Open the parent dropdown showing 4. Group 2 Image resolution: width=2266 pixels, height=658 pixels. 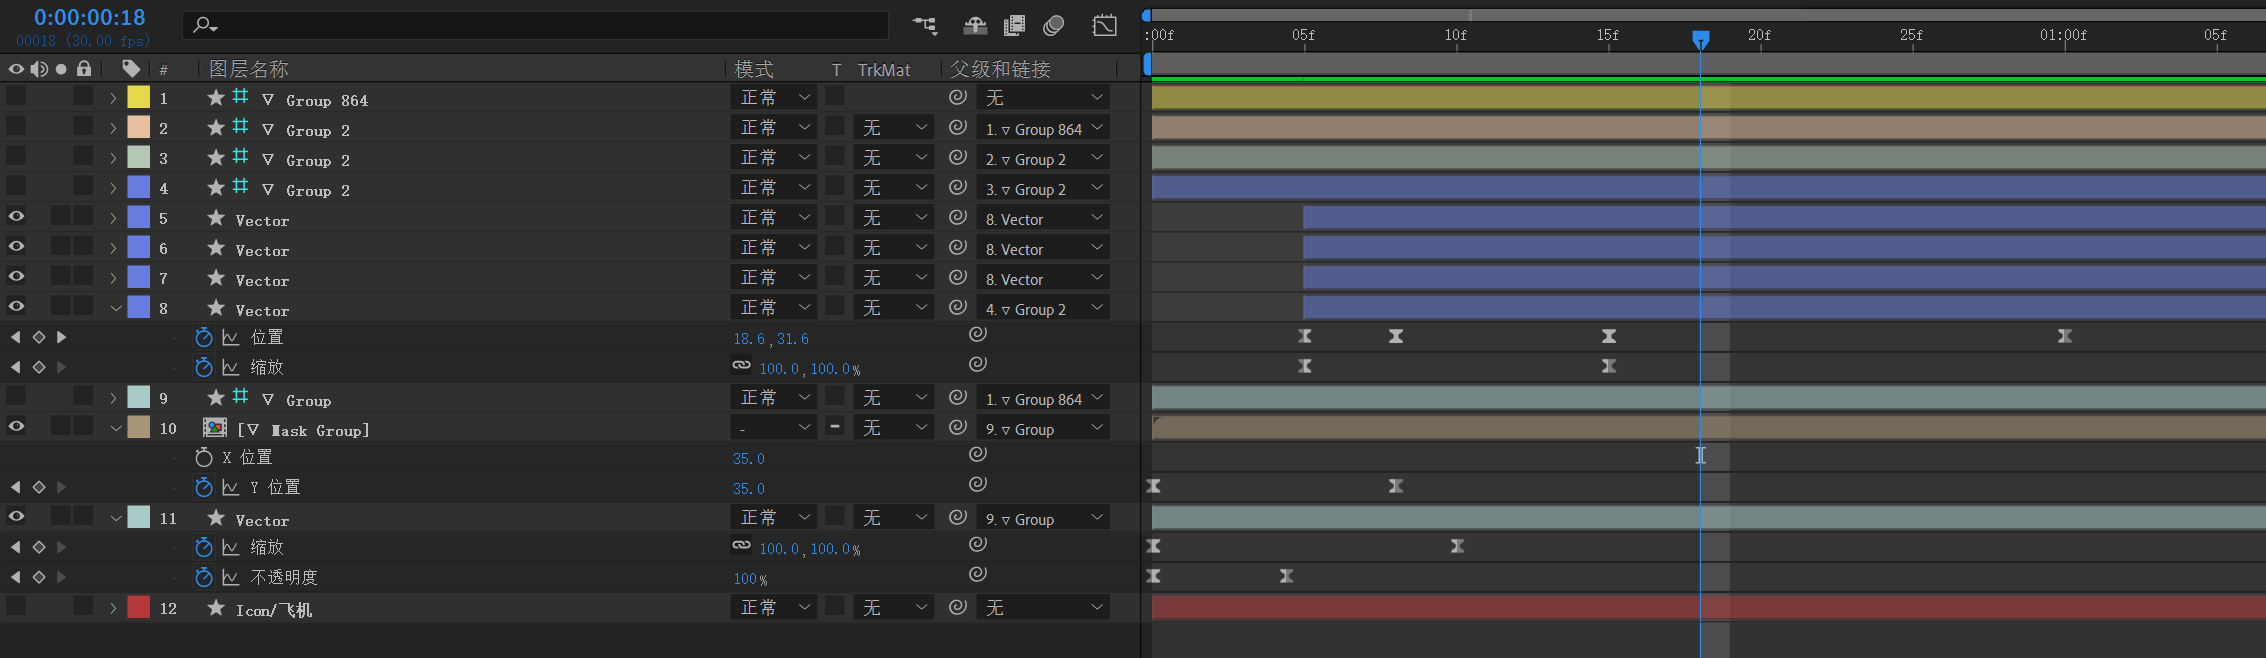pos(1044,309)
